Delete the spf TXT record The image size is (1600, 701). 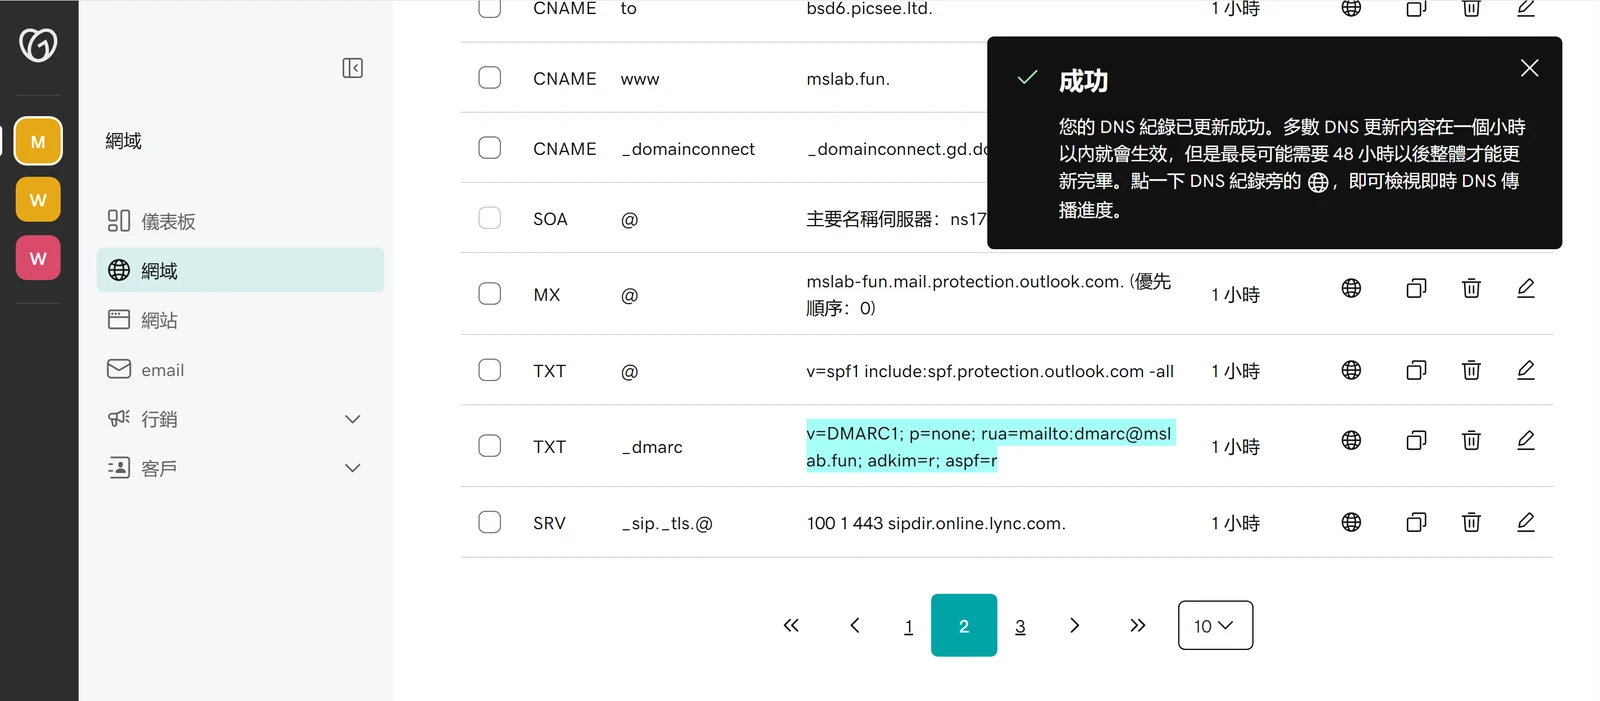1471,370
